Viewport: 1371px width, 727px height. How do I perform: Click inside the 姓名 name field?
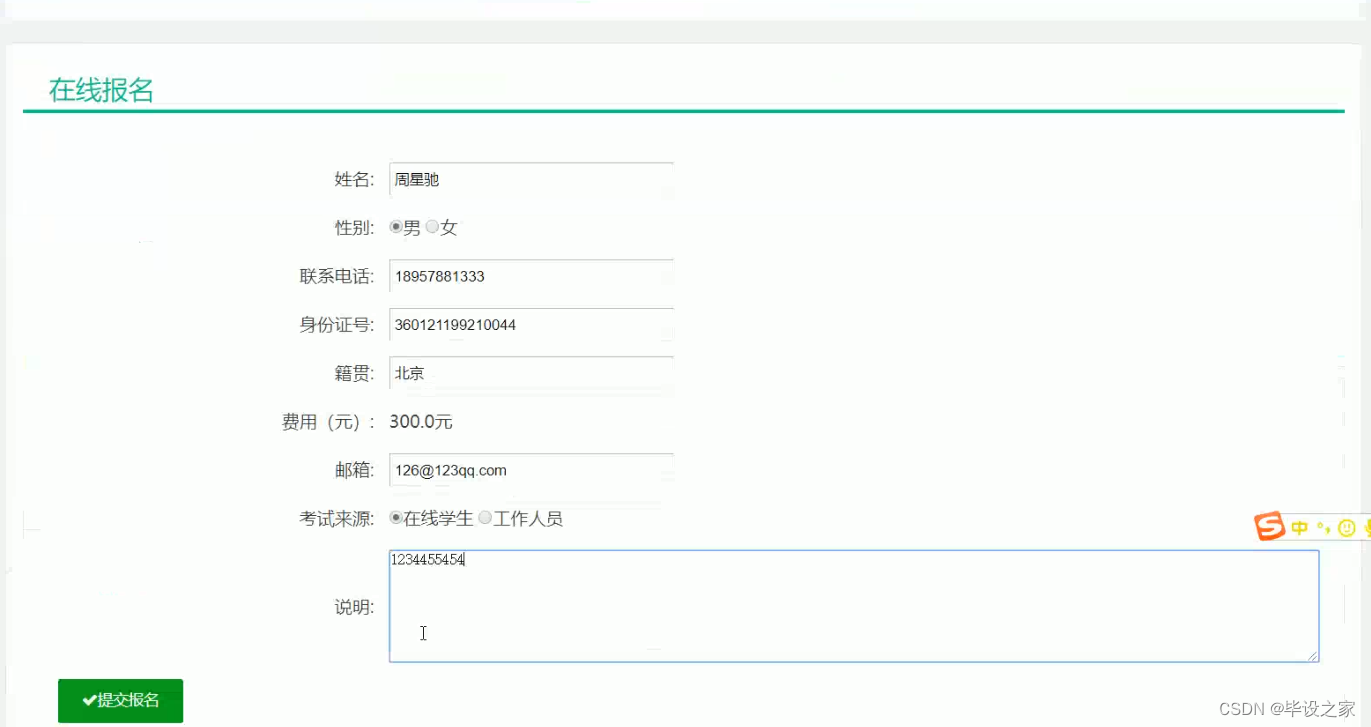[x=530, y=180]
